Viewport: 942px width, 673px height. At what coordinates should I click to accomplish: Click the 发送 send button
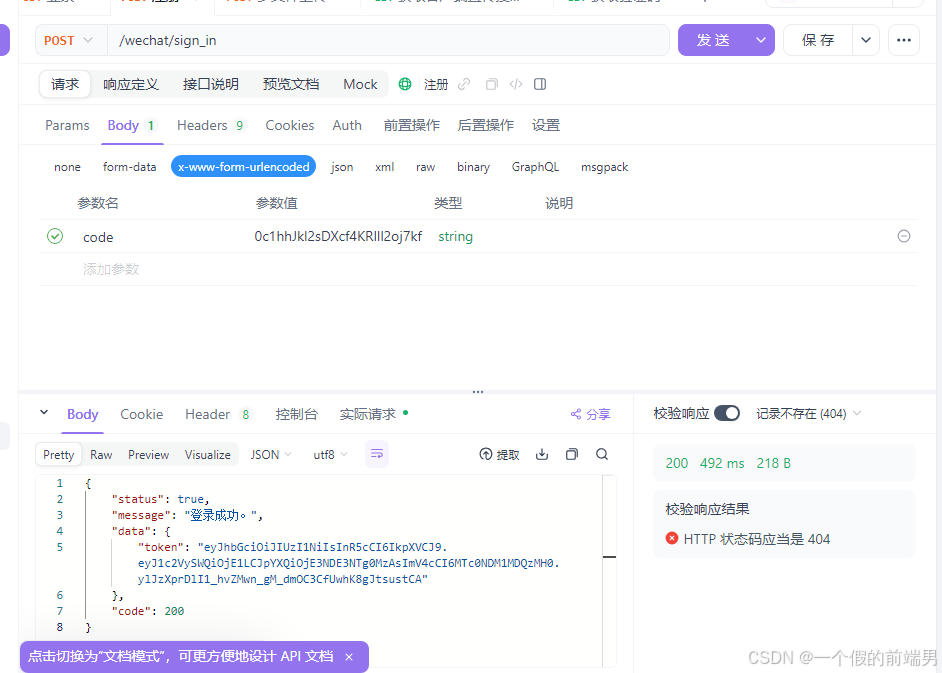[x=713, y=40]
